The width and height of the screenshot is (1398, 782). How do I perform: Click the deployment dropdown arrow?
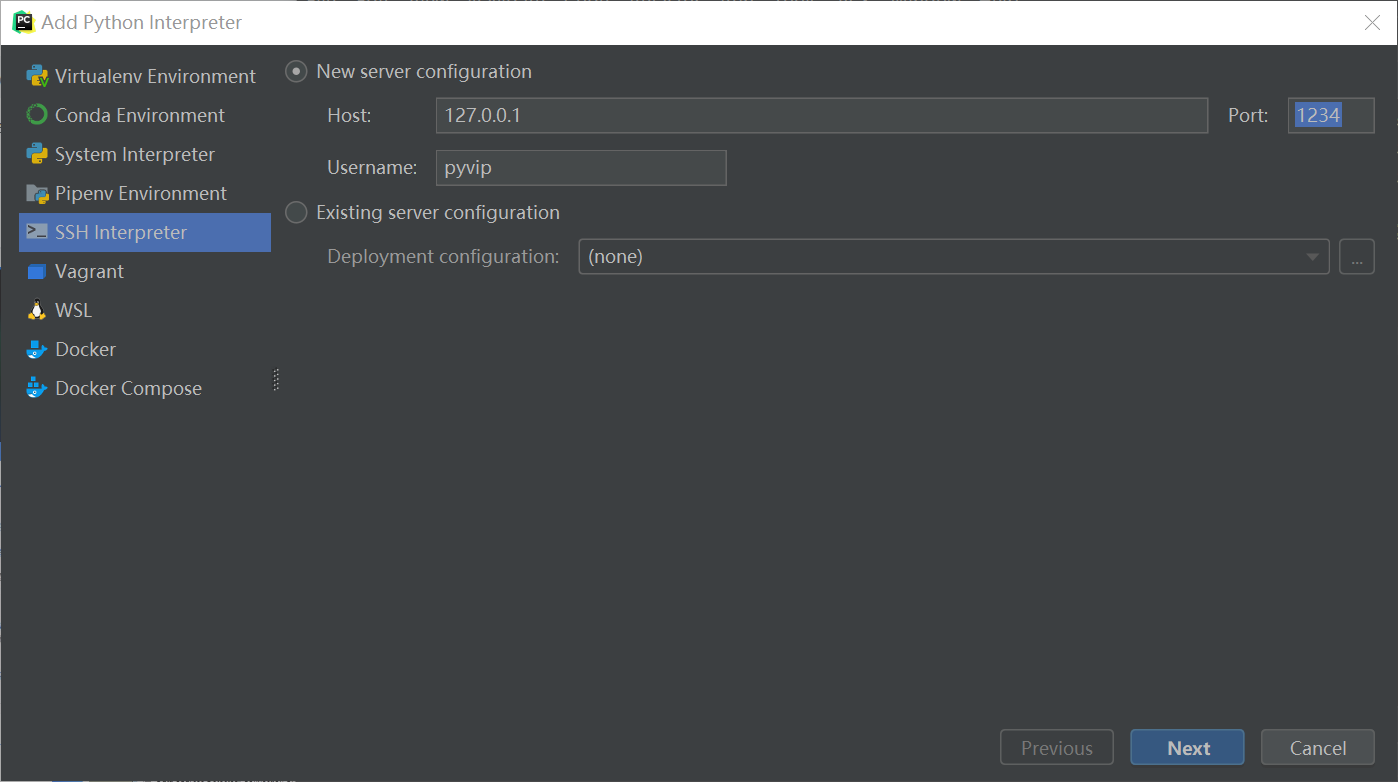tap(1312, 258)
